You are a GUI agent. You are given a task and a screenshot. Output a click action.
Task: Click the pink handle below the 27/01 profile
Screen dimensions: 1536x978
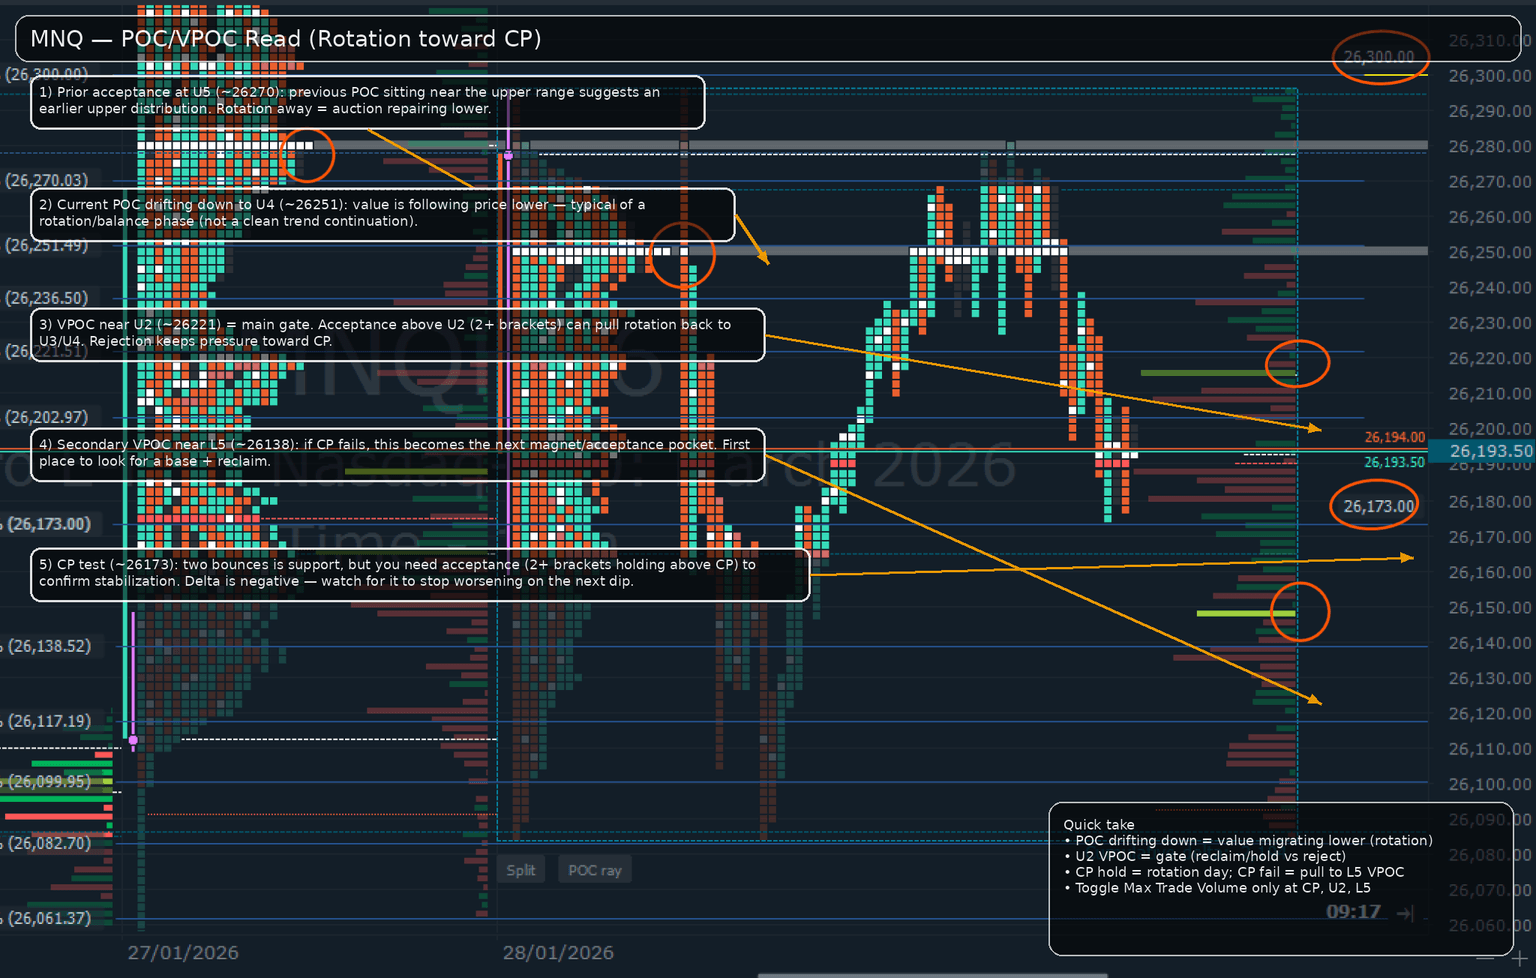133,740
